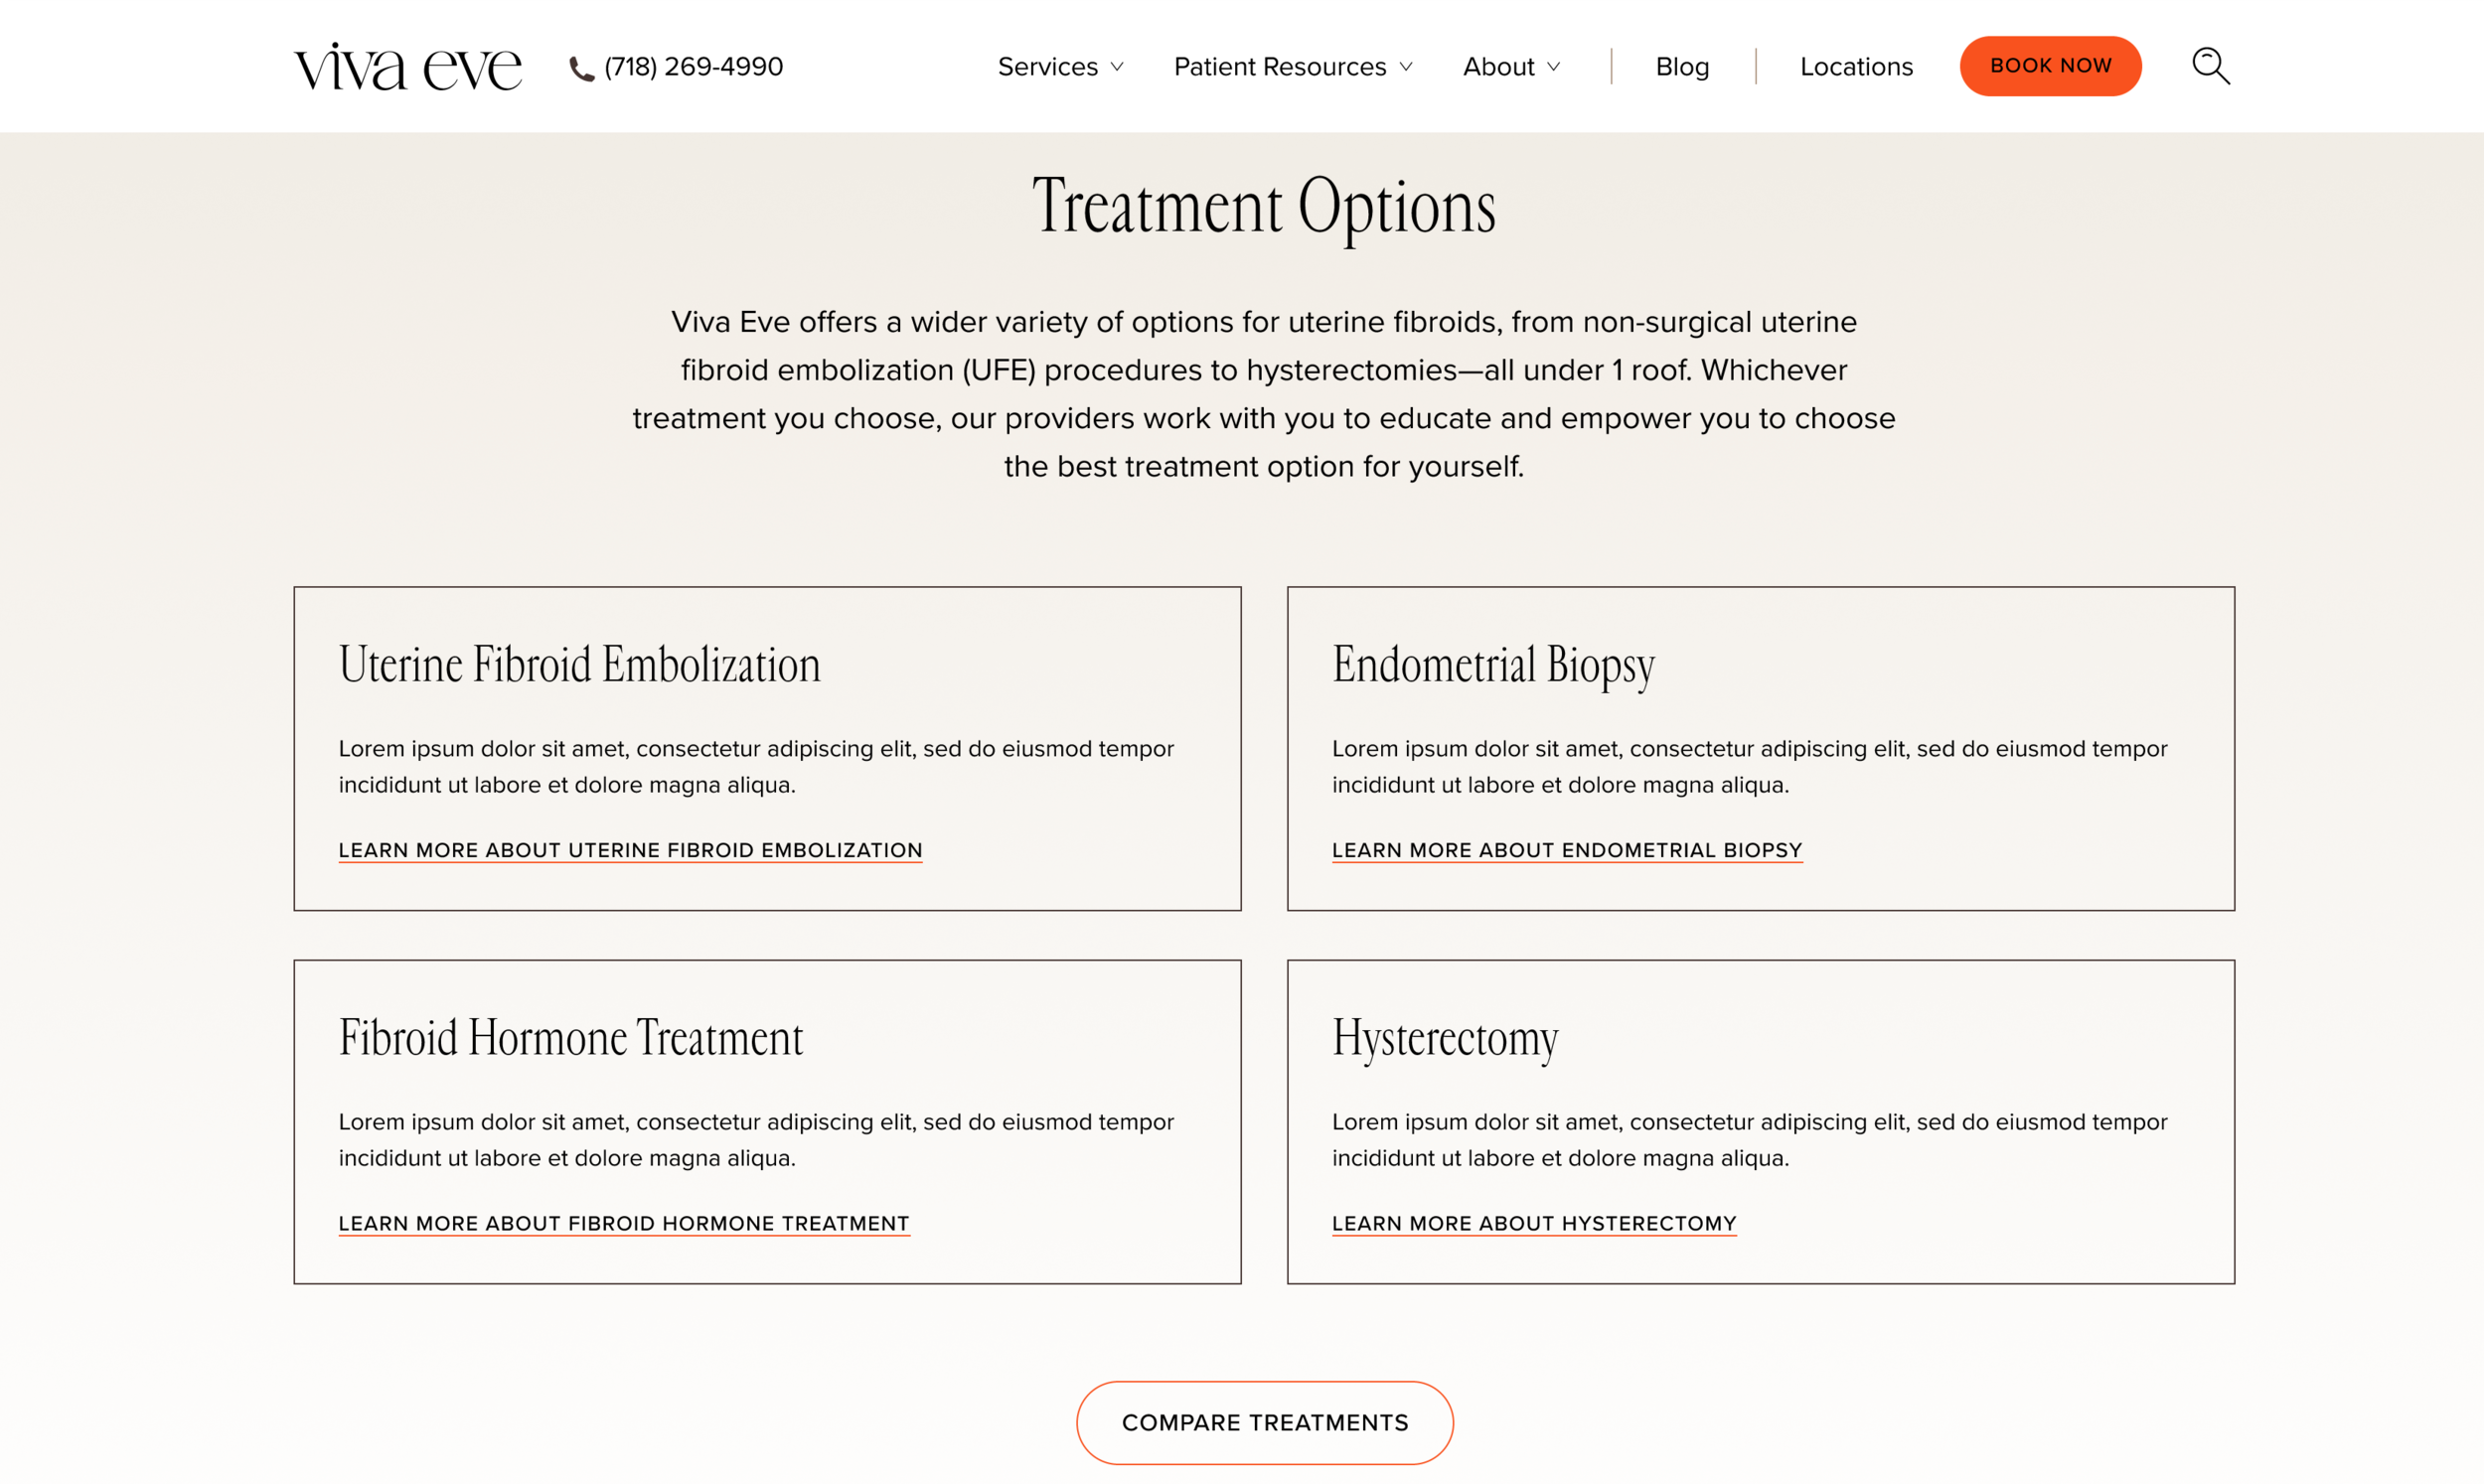This screenshot has width=2484, height=1484.
Task: Expand the Services dropdown chevron
Action: pos(1117,67)
